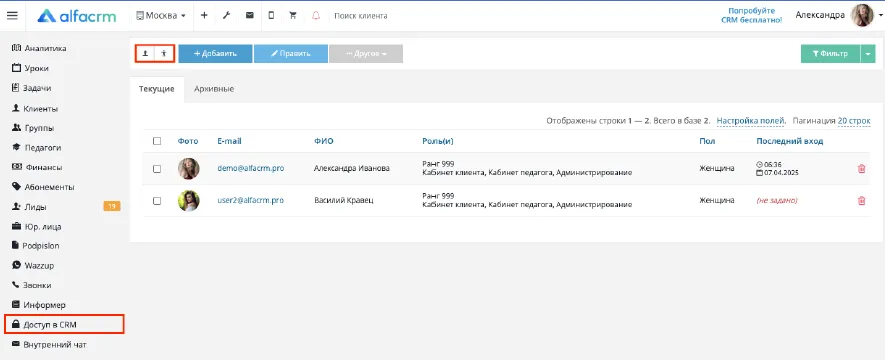Open Настройка полей link
This screenshot has width=885, height=360.
pyautogui.click(x=751, y=121)
